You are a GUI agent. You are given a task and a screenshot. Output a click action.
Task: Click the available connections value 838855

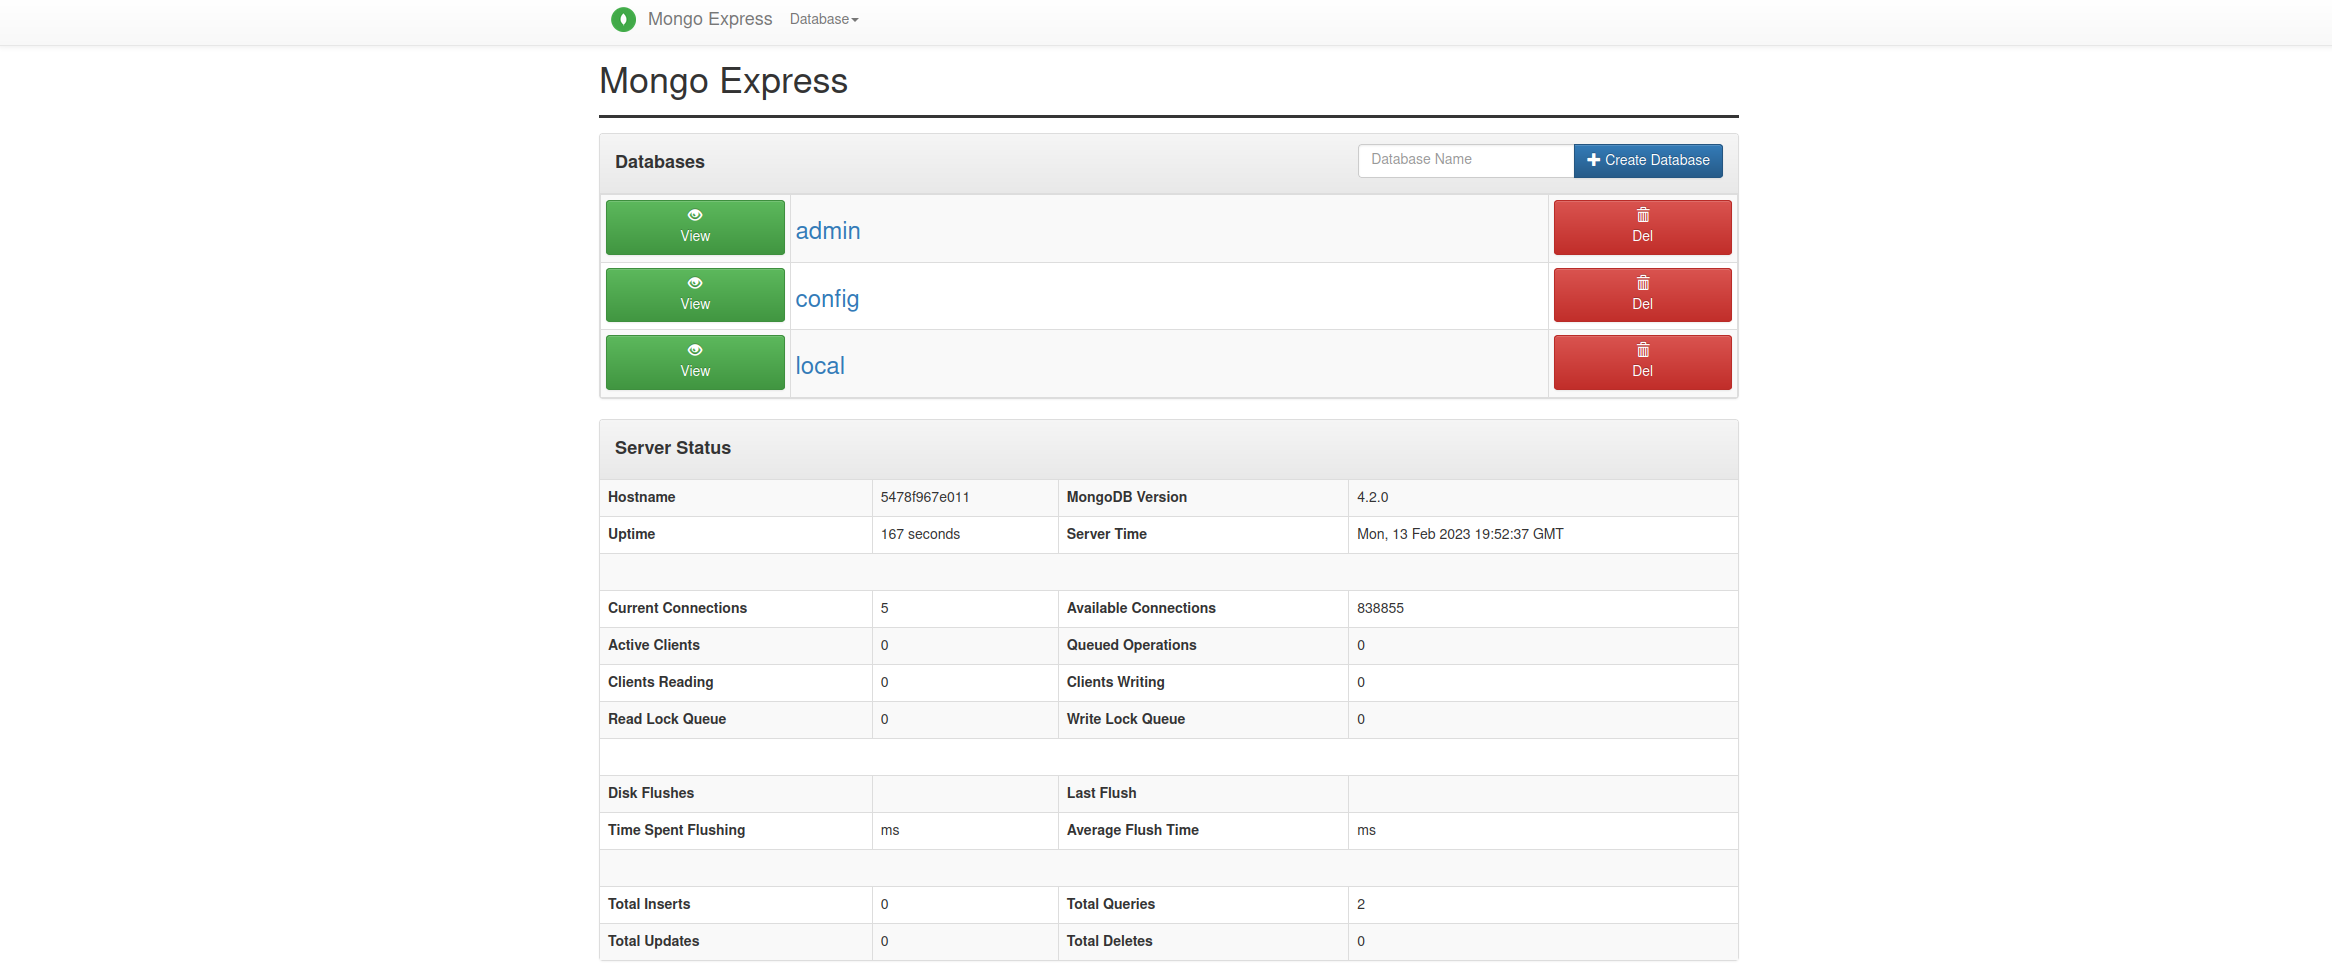point(1380,608)
